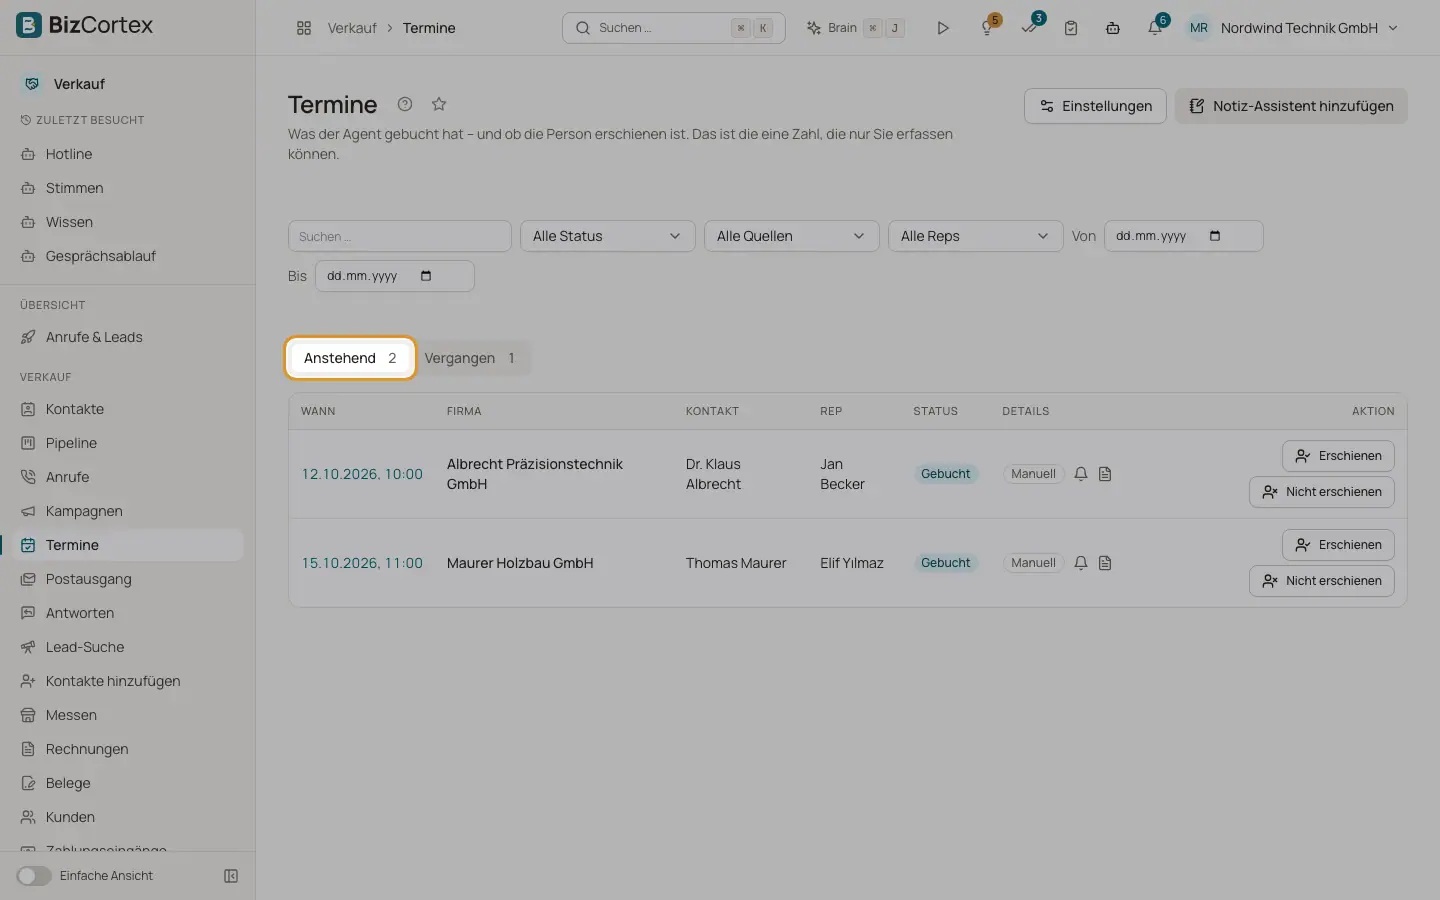This screenshot has height=900, width=1440.
Task: Click the appointments Suchen filter field
Action: [400, 236]
